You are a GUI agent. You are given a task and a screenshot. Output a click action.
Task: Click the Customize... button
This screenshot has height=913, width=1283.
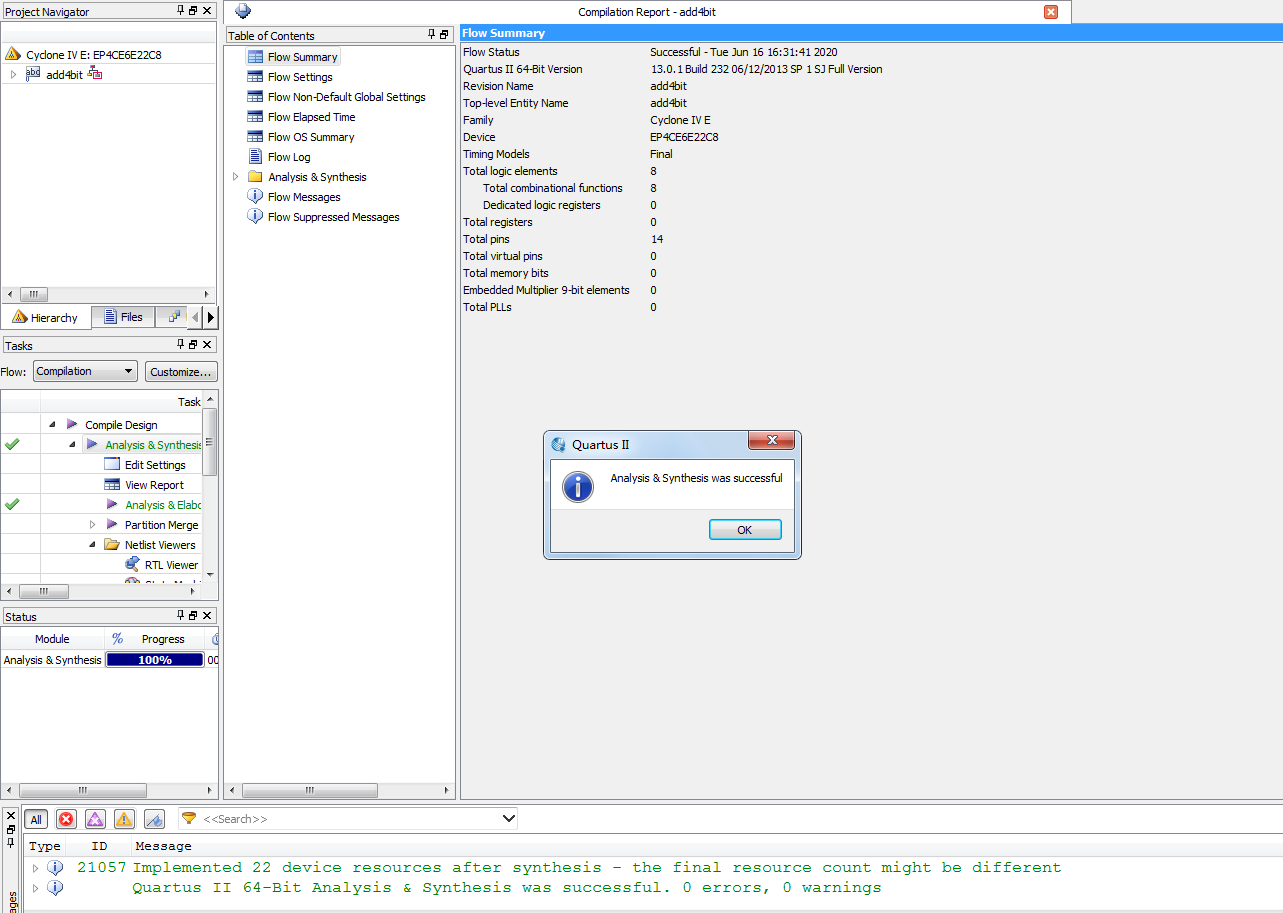[181, 371]
